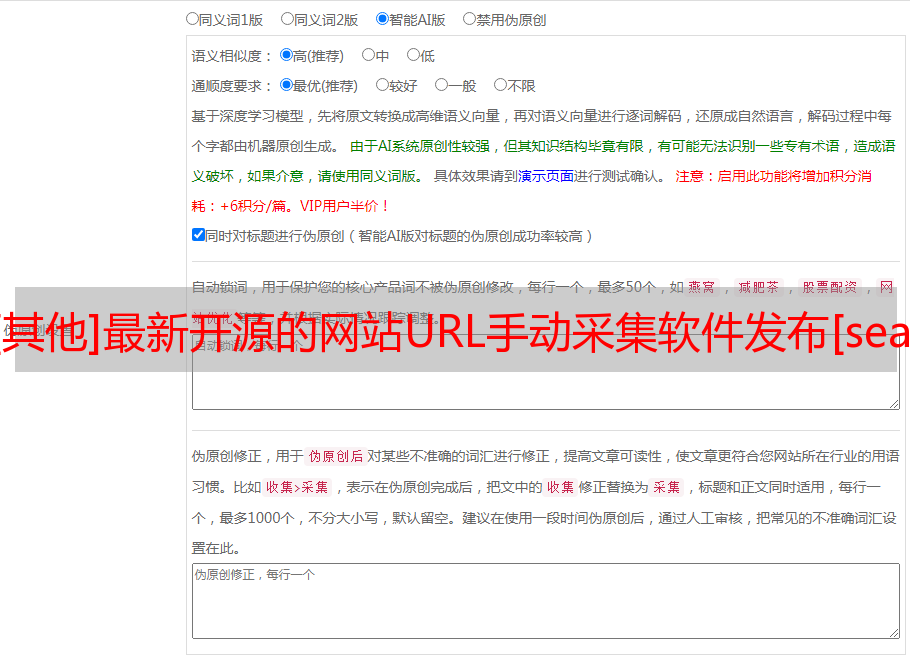The height and width of the screenshot is (658, 911).
Task: Click the red 注意 积分消耗 warning text
Action: click(532, 191)
